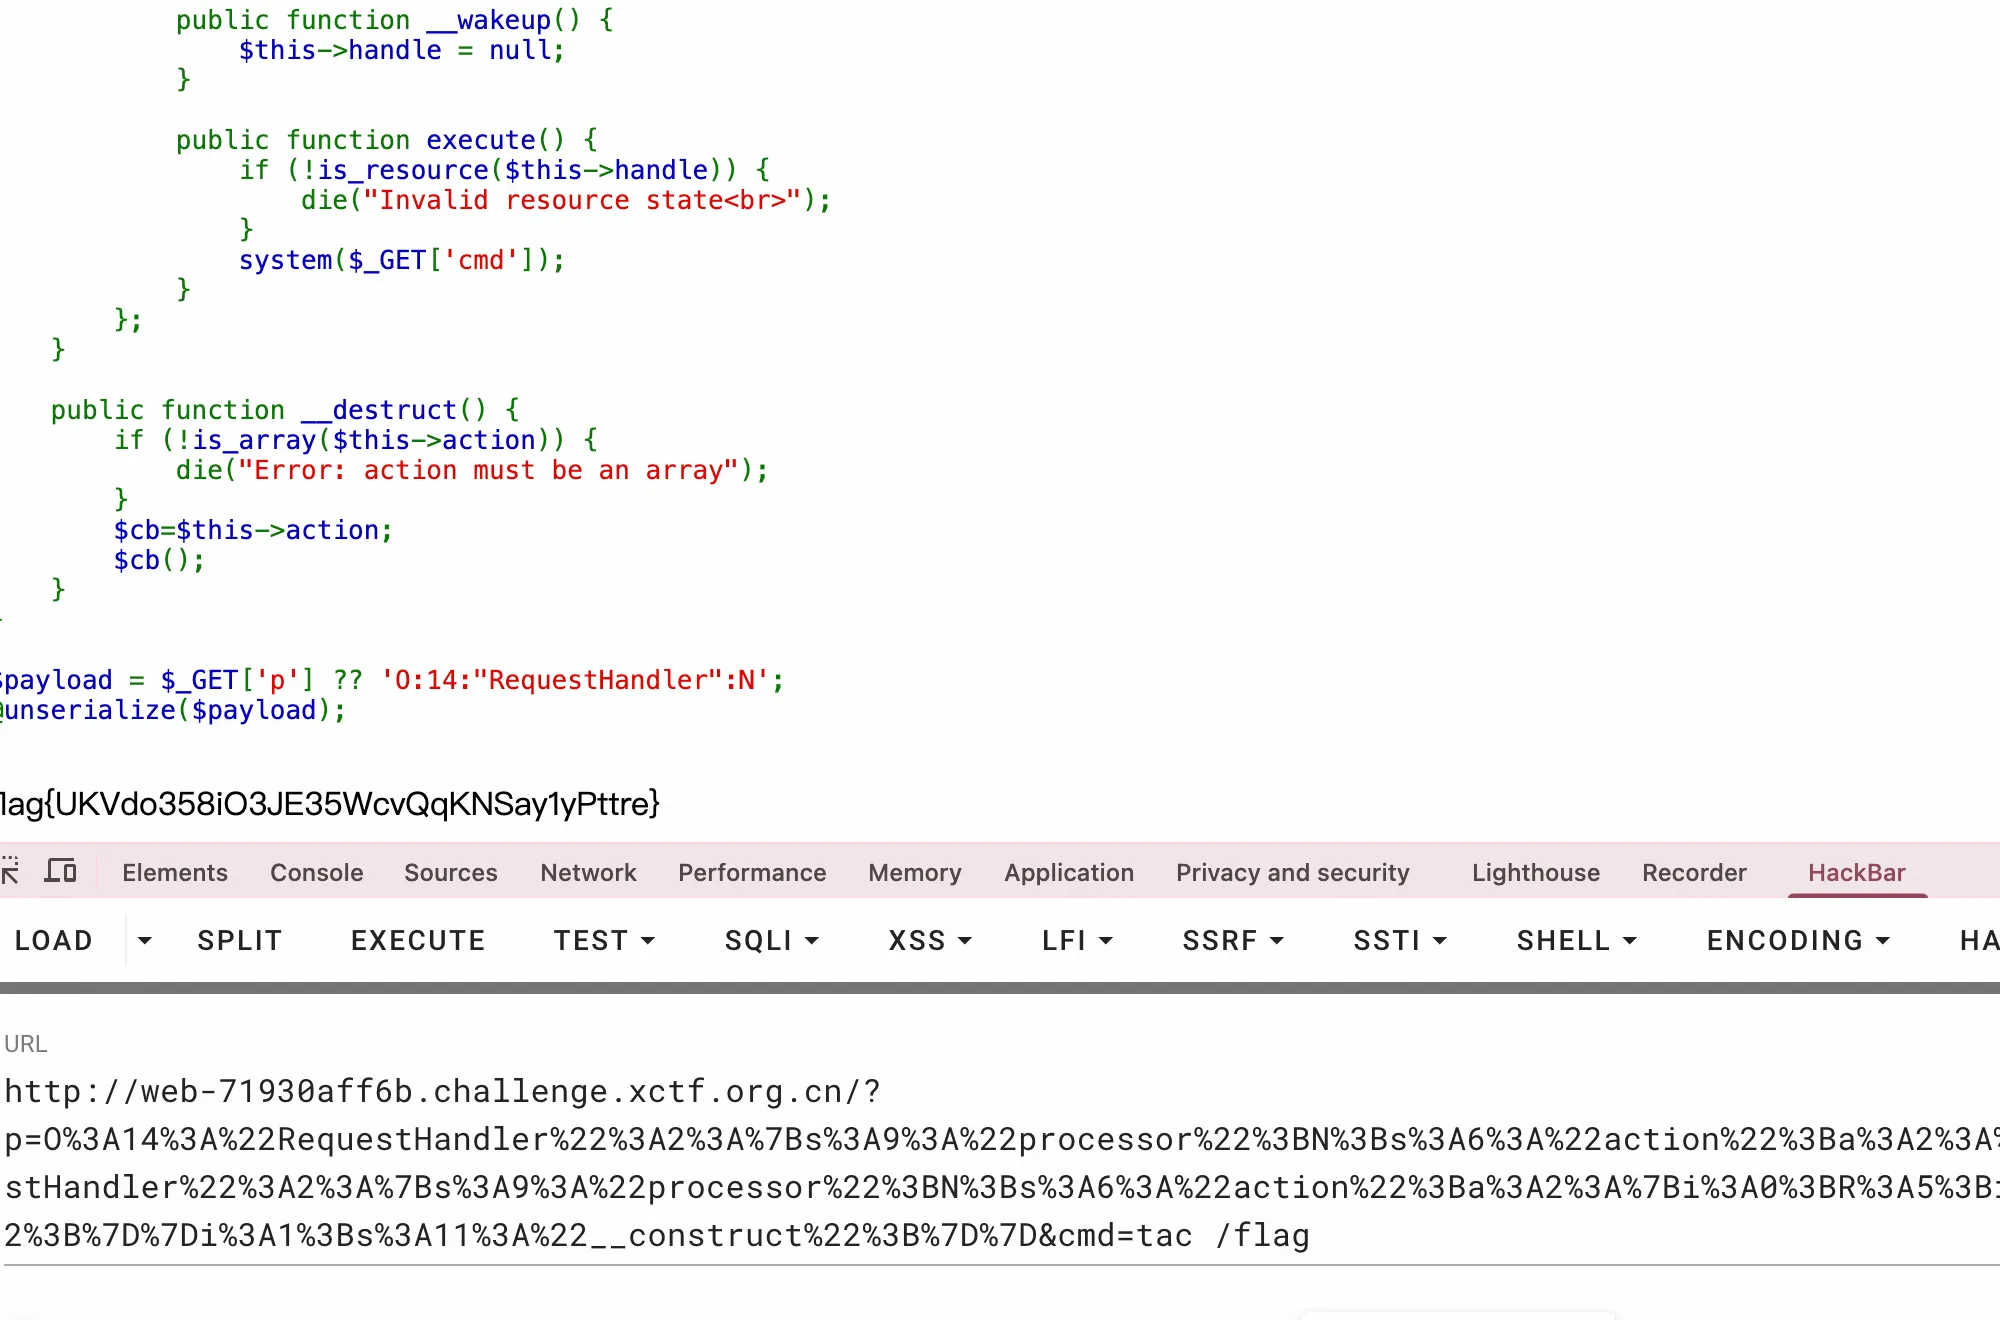Open the SSTI dropdown menu
Screen dimensions: 2000x1320
pyautogui.click(x=1400, y=941)
